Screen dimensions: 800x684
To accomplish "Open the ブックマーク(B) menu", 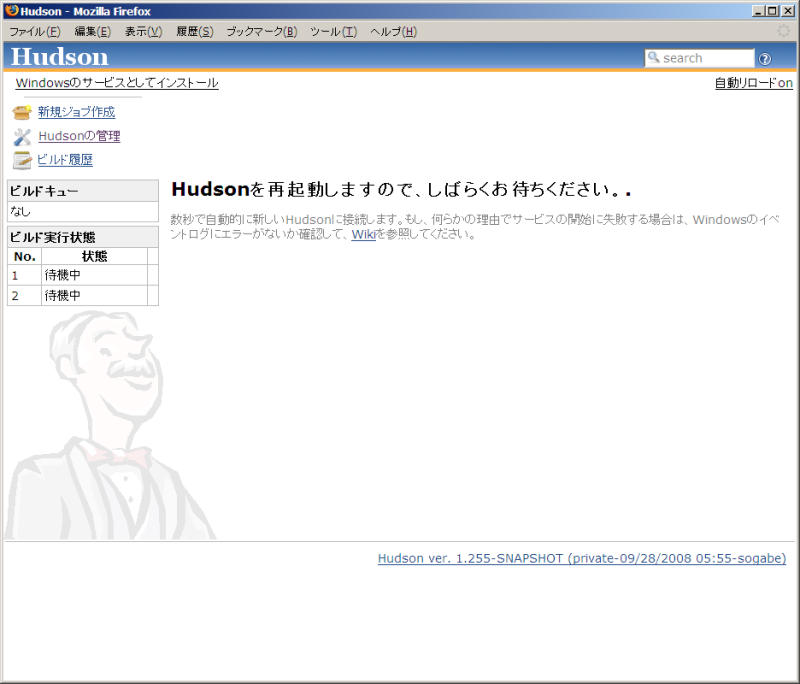I will [x=262, y=32].
